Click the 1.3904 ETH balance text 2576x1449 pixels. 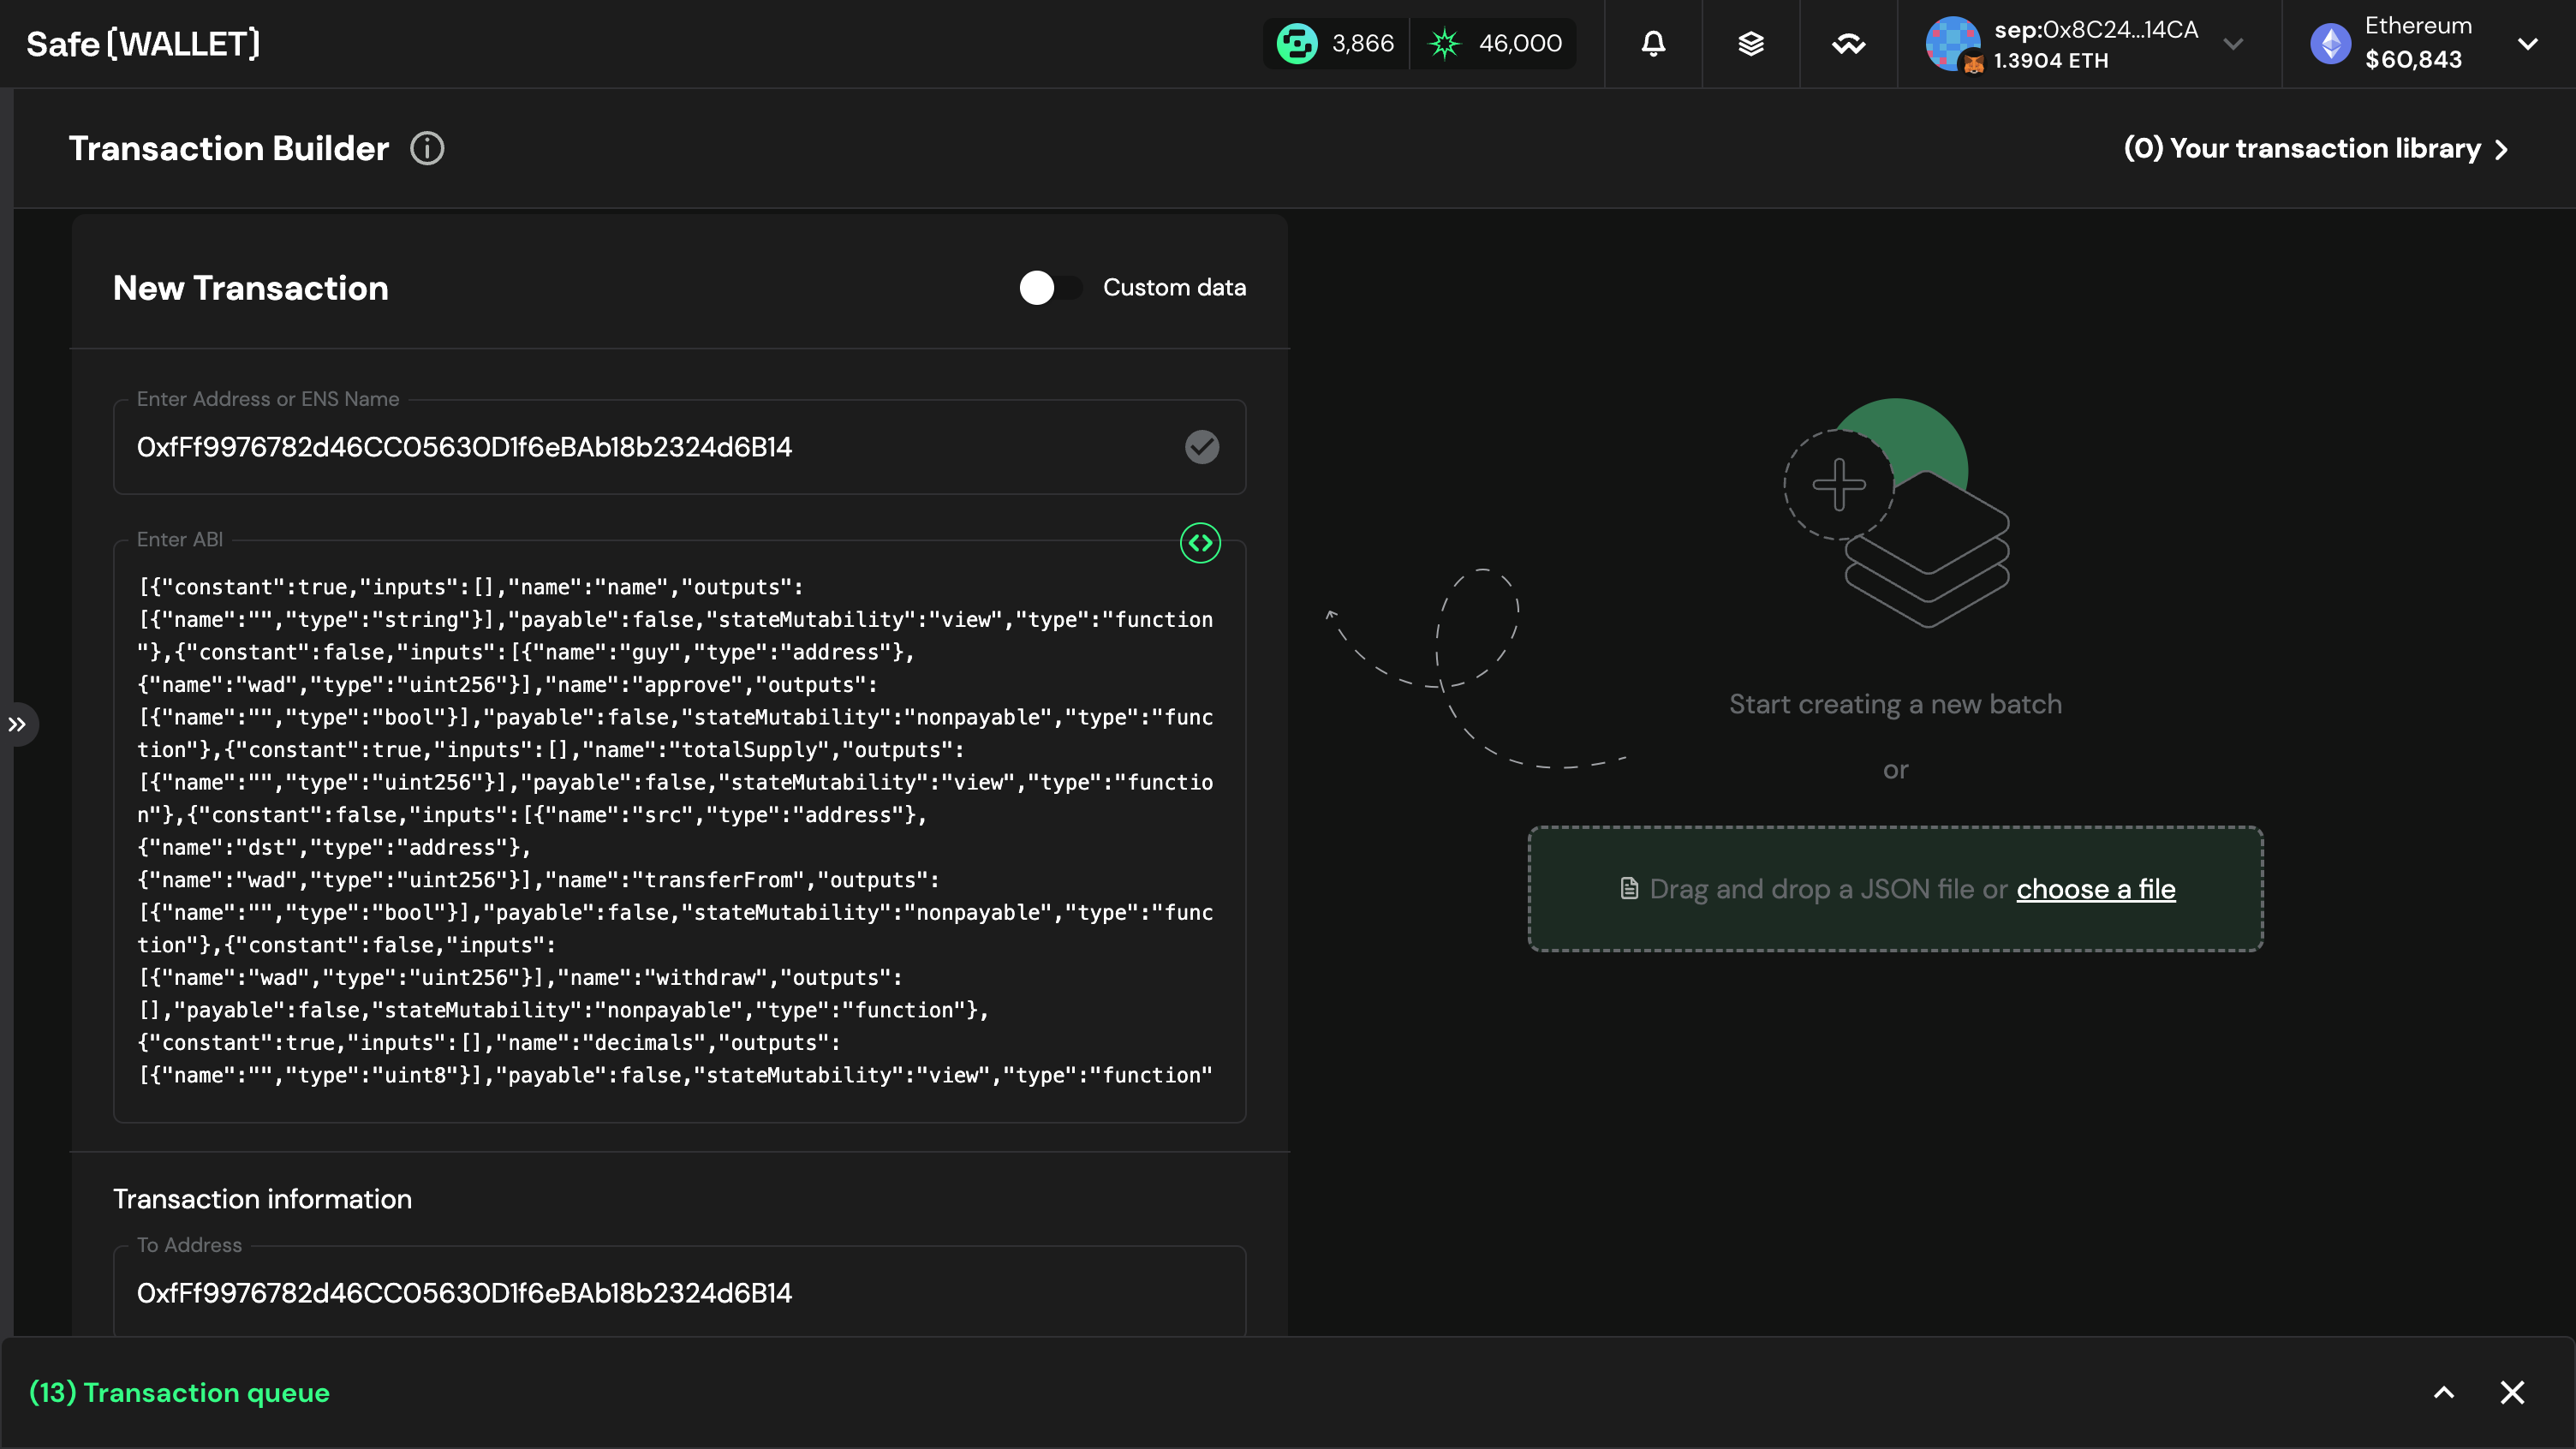click(x=2050, y=61)
